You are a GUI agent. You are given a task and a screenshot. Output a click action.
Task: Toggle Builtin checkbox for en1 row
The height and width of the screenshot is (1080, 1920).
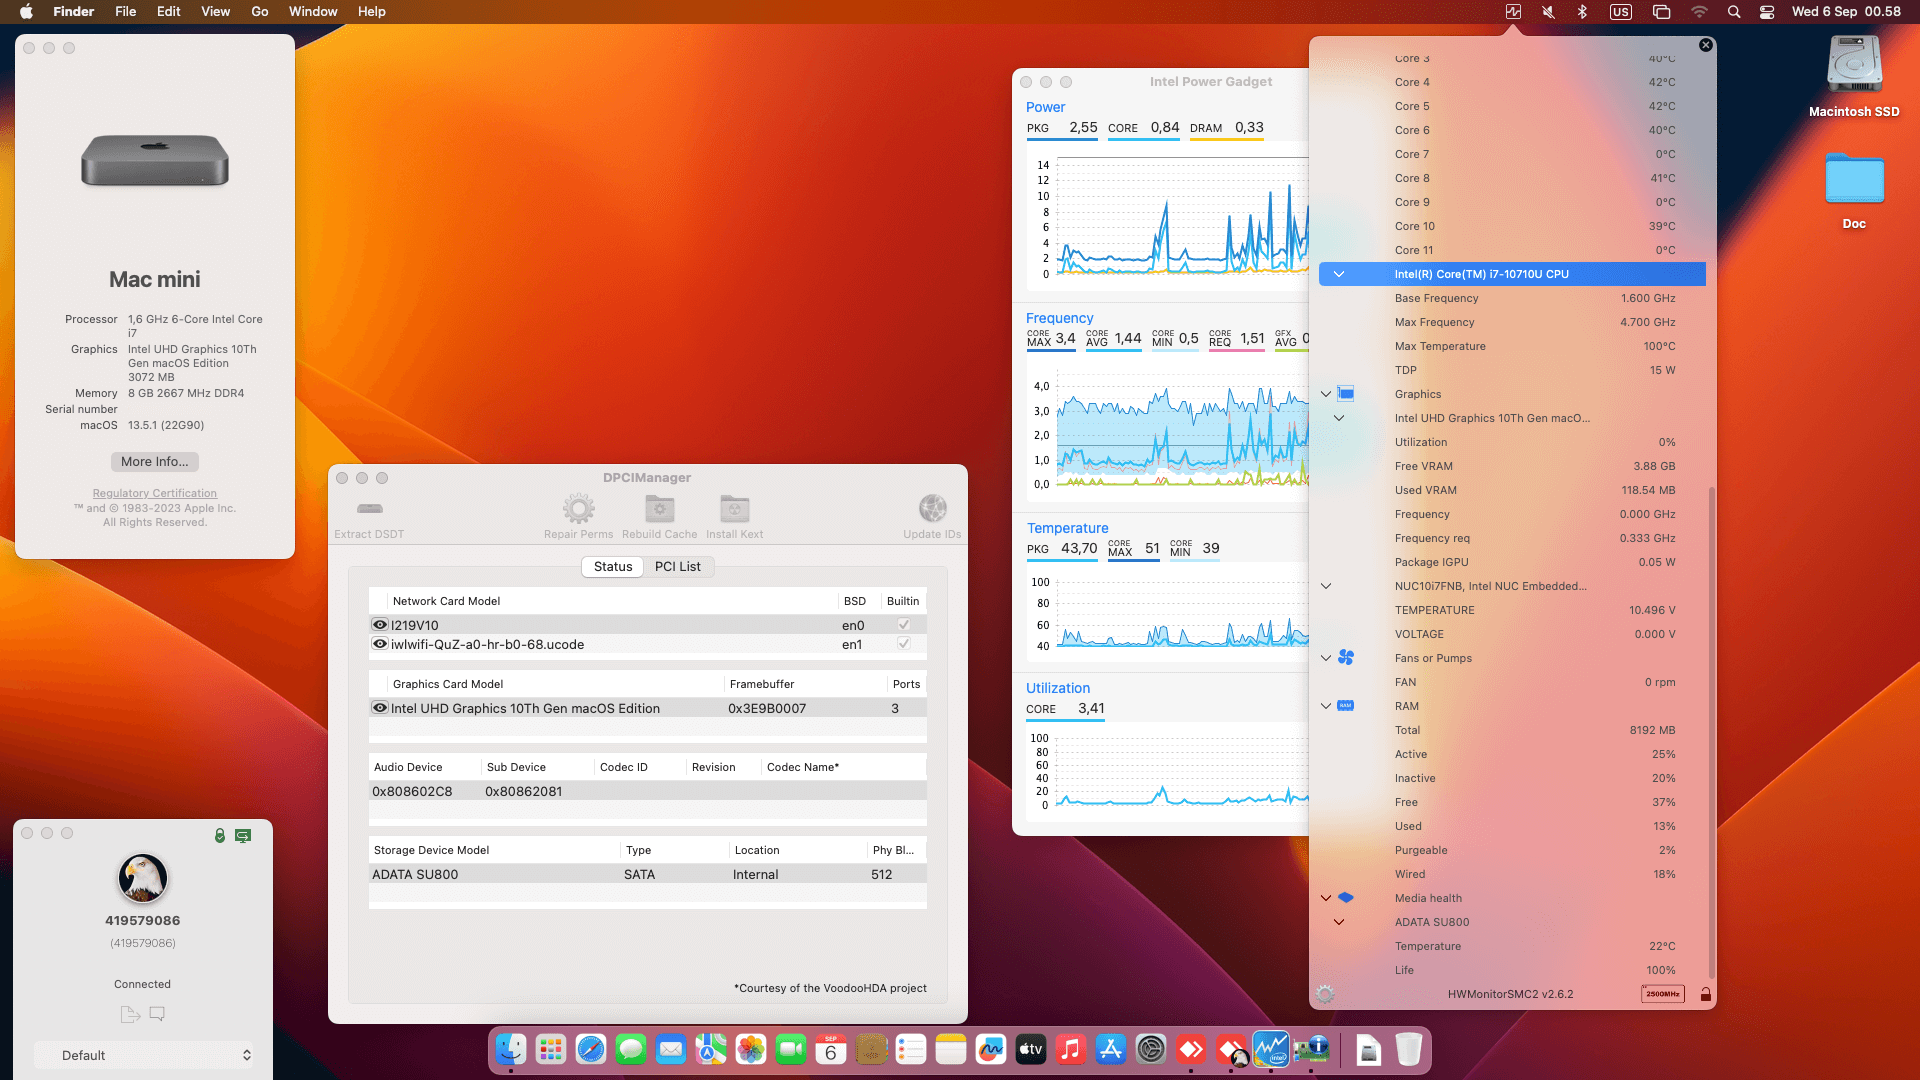[x=903, y=644]
